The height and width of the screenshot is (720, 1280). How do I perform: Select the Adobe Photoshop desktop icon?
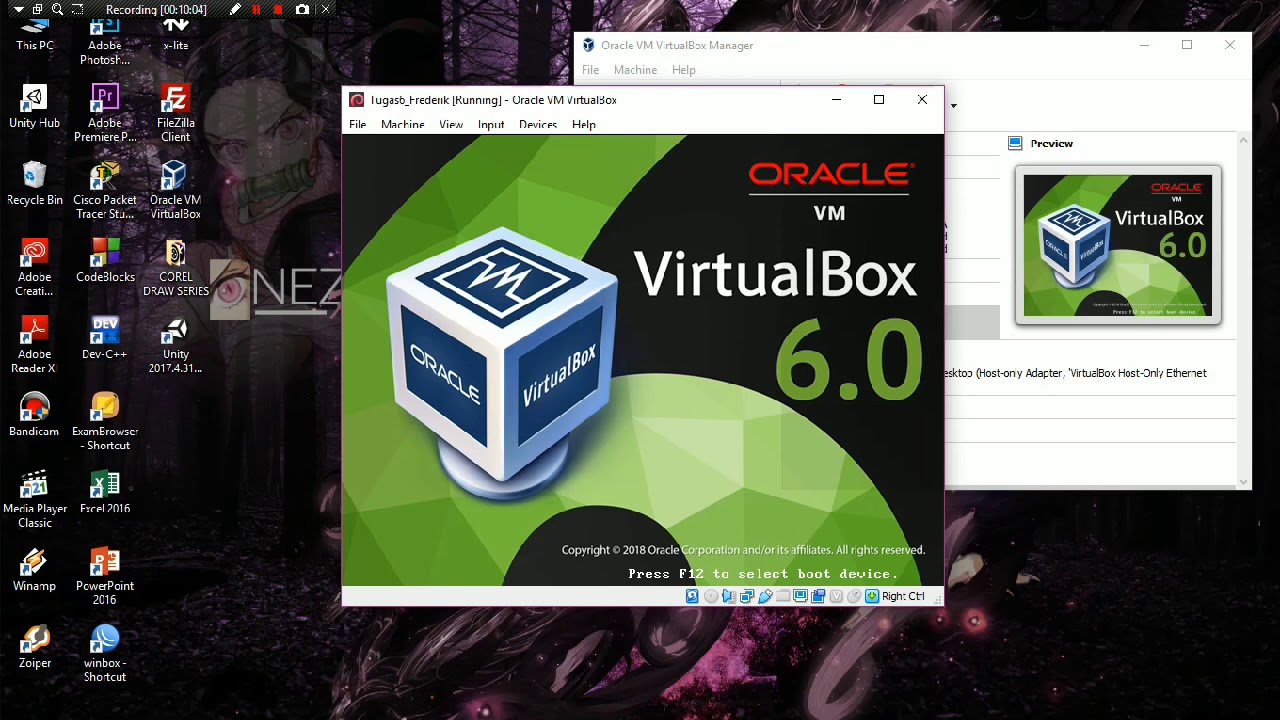104,41
